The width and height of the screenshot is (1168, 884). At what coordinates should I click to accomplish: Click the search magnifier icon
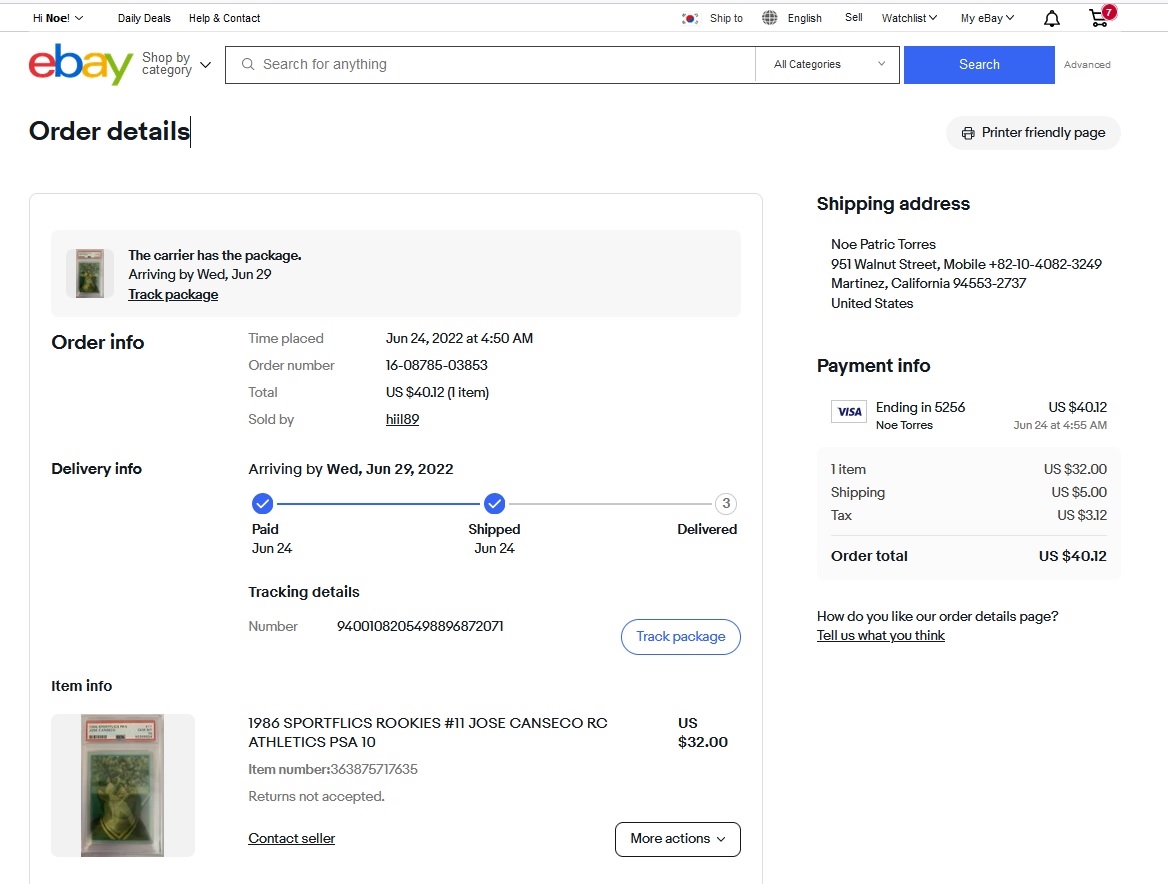click(x=248, y=65)
